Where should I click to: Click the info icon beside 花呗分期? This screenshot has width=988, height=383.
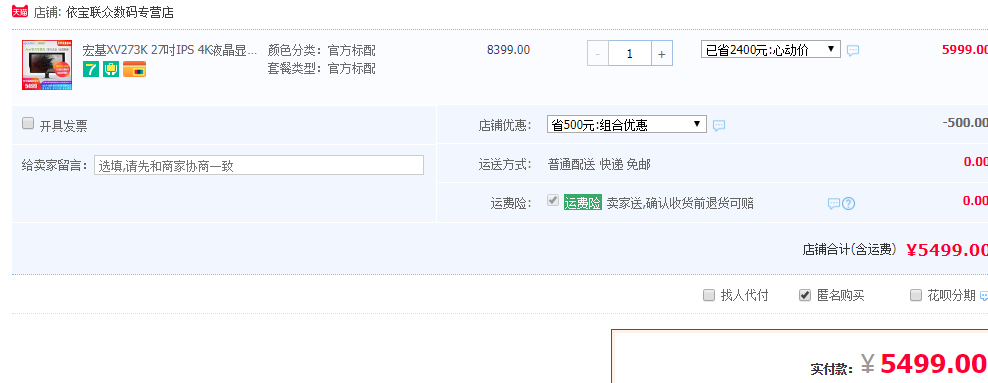tap(984, 295)
